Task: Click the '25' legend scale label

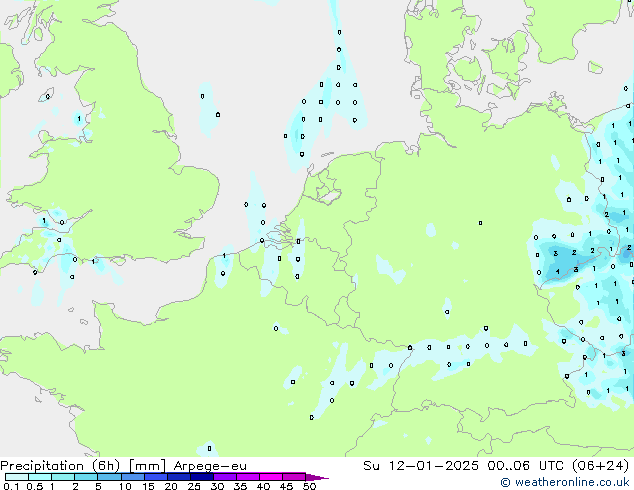Action: [194, 486]
